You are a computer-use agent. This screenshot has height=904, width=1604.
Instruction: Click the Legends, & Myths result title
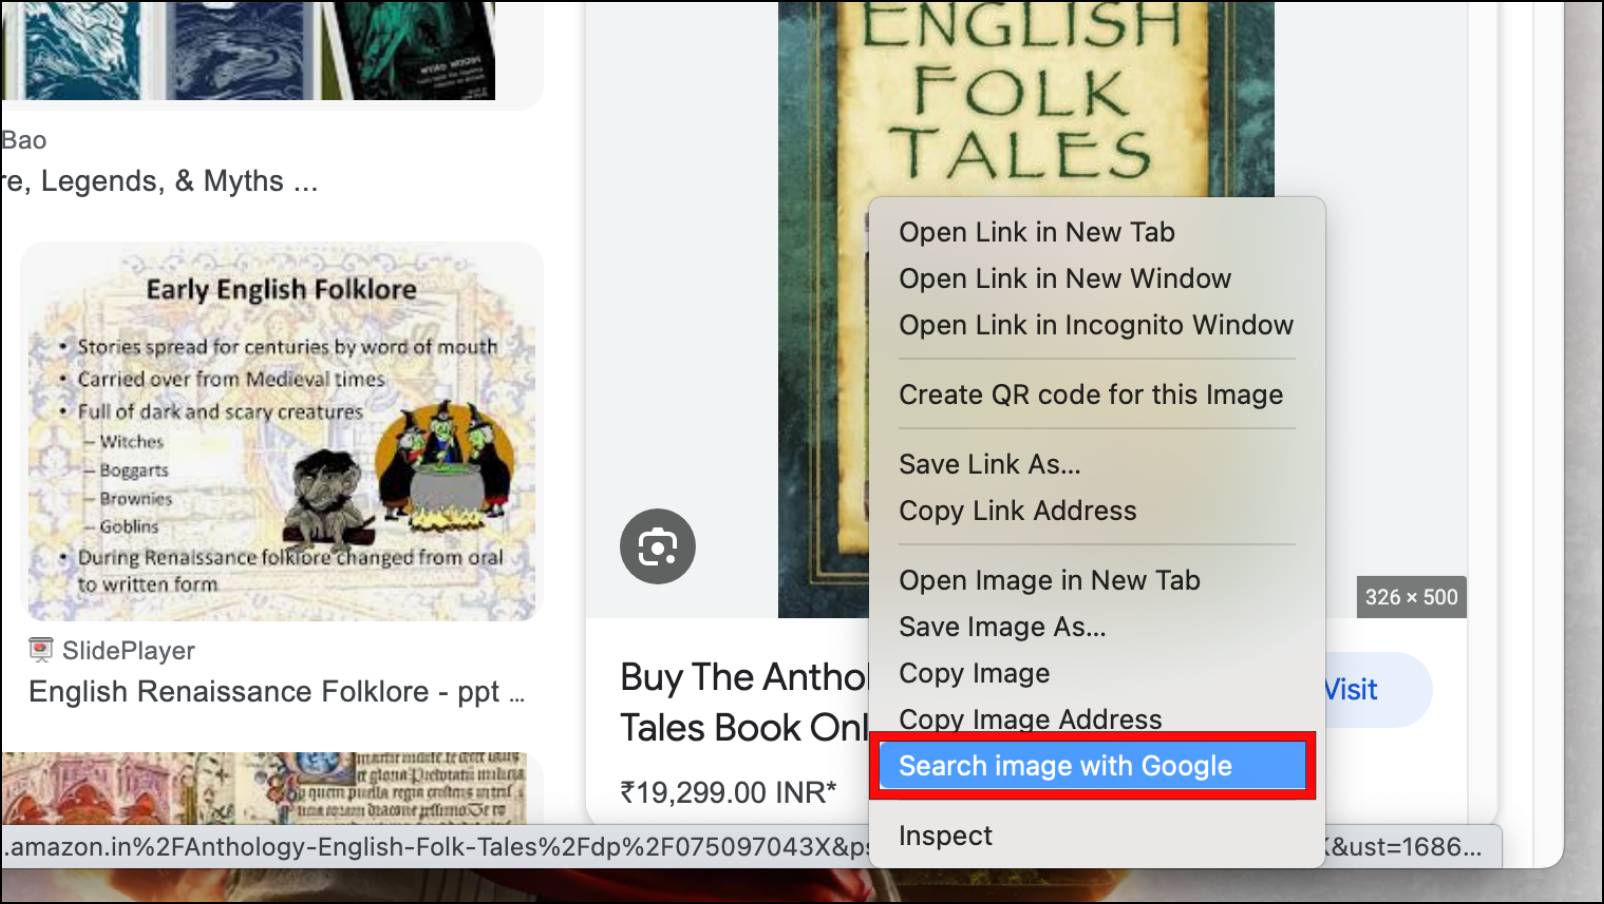[160, 181]
